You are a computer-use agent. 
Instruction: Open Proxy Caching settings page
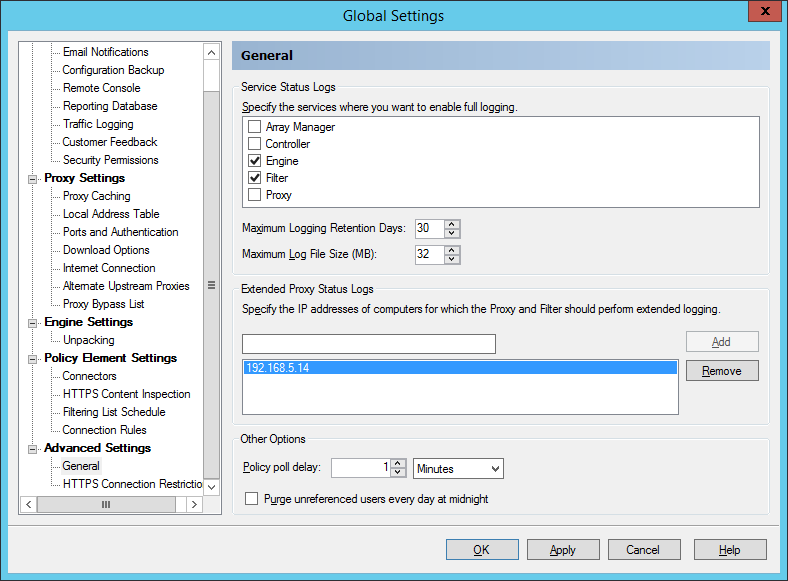[x=96, y=196]
